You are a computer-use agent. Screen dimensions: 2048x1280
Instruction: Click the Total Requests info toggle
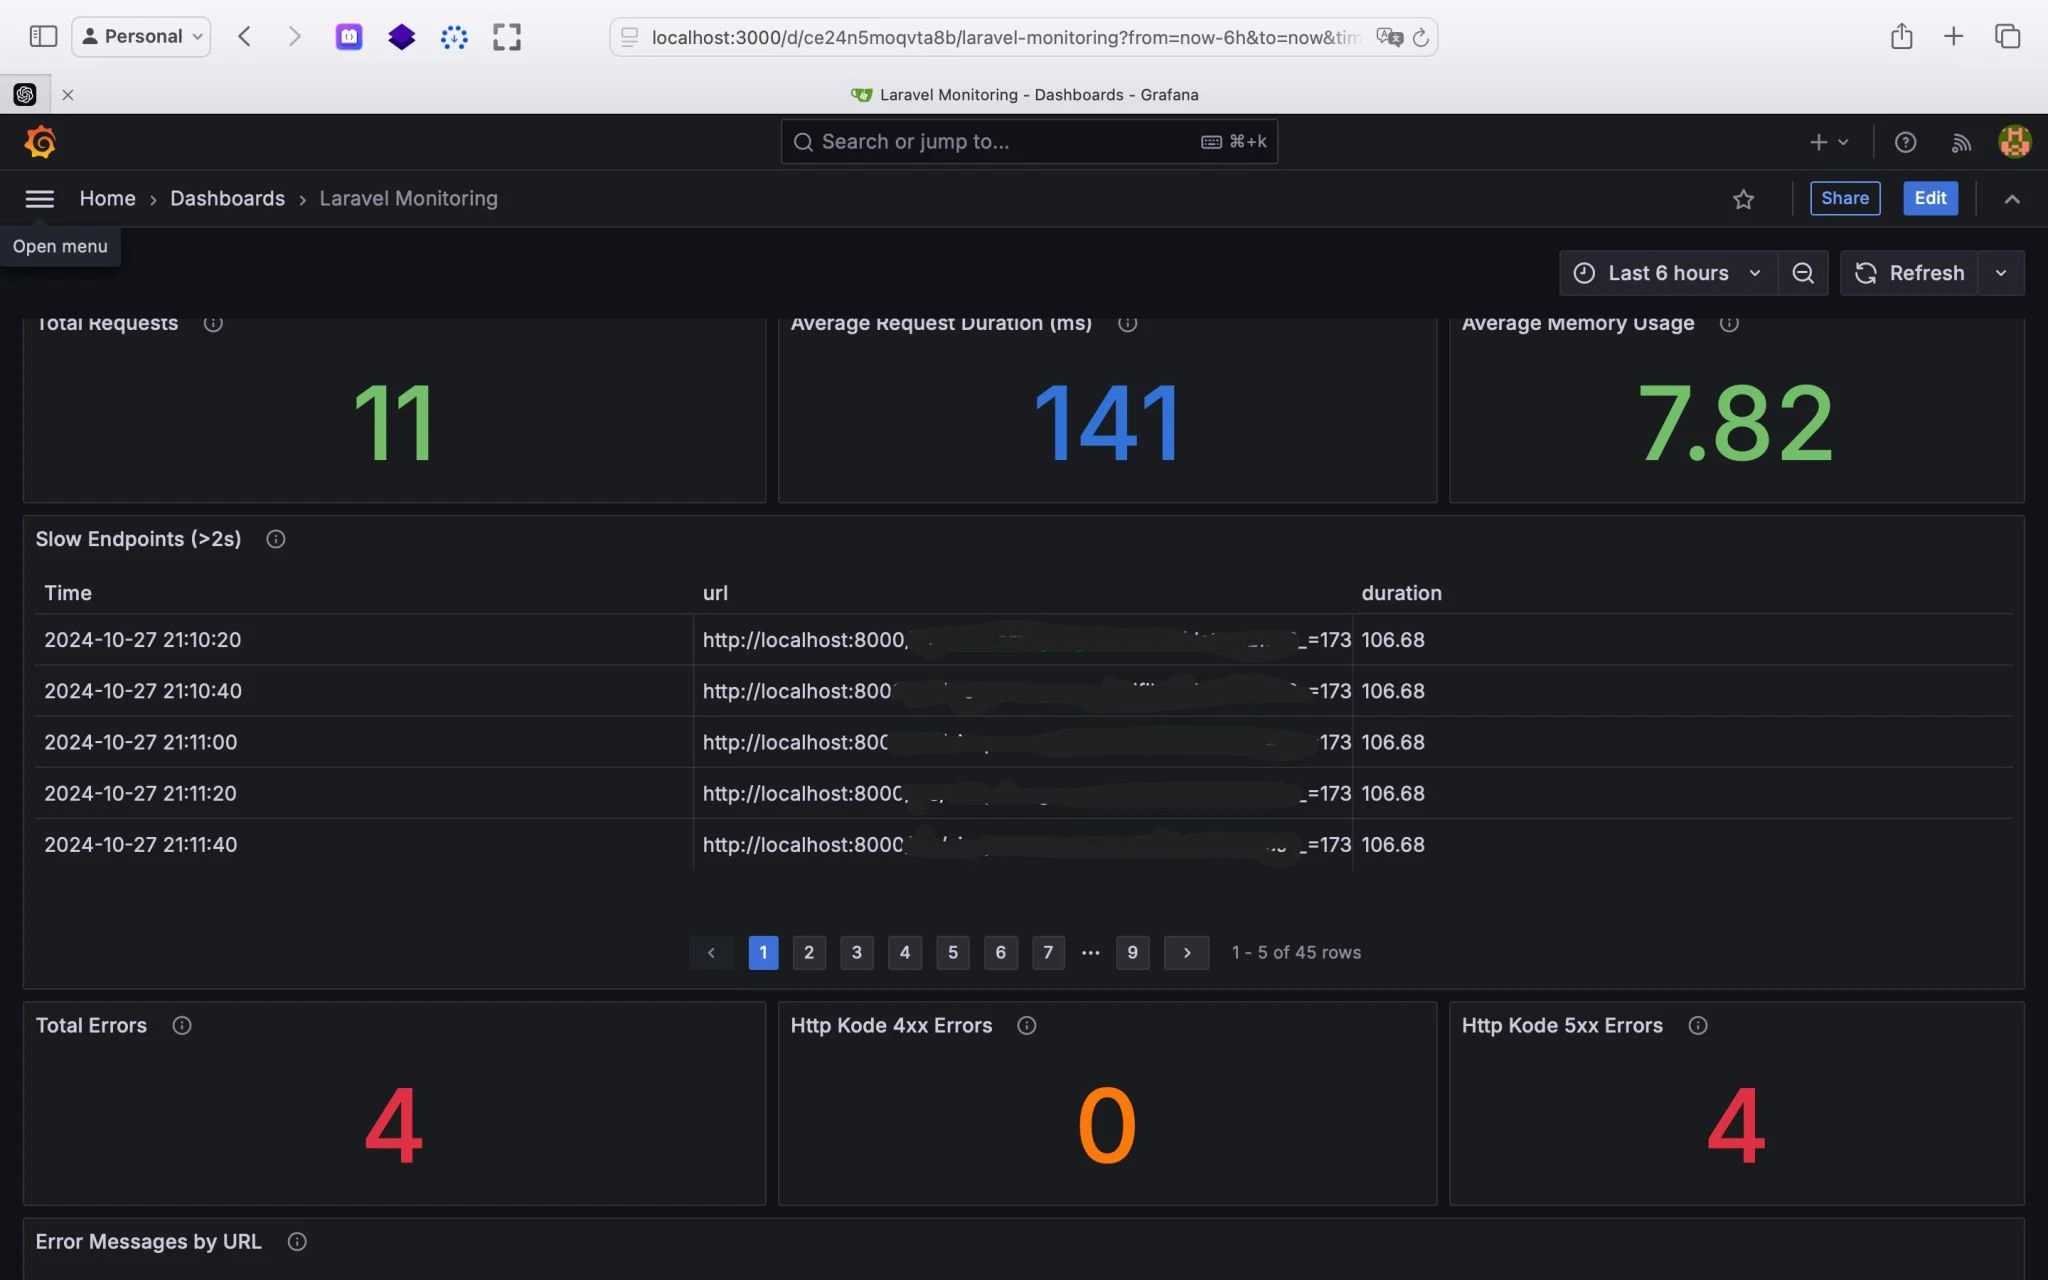coord(211,323)
